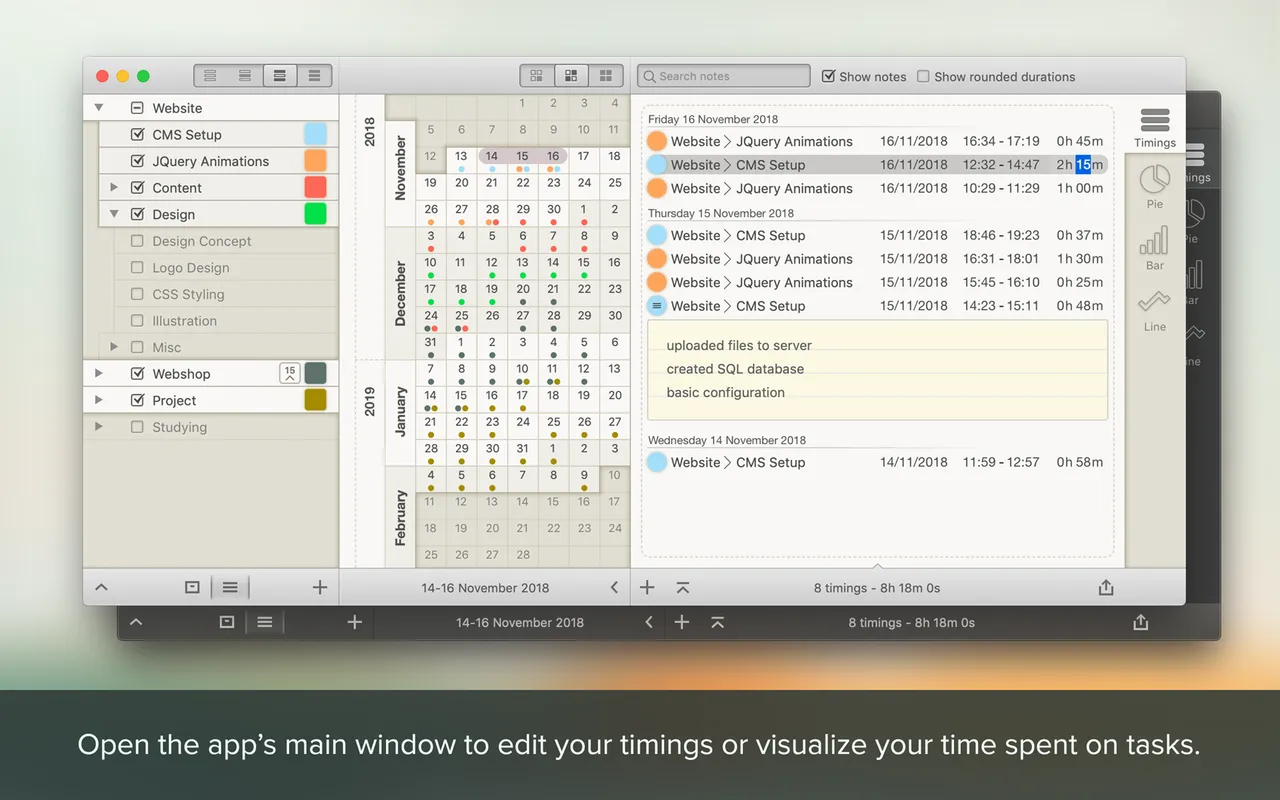Image resolution: width=1280 pixels, height=800 pixels.
Task: Click the green Design color swatch
Action: coord(315,214)
